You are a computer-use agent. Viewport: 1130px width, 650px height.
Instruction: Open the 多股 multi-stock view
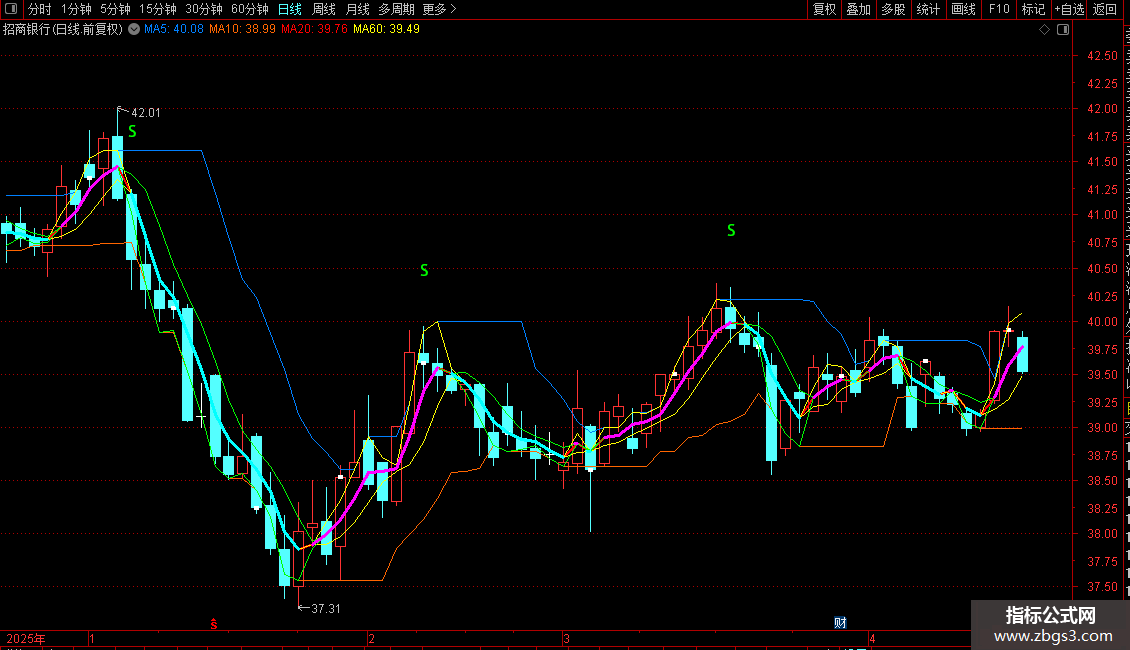pyautogui.click(x=893, y=9)
